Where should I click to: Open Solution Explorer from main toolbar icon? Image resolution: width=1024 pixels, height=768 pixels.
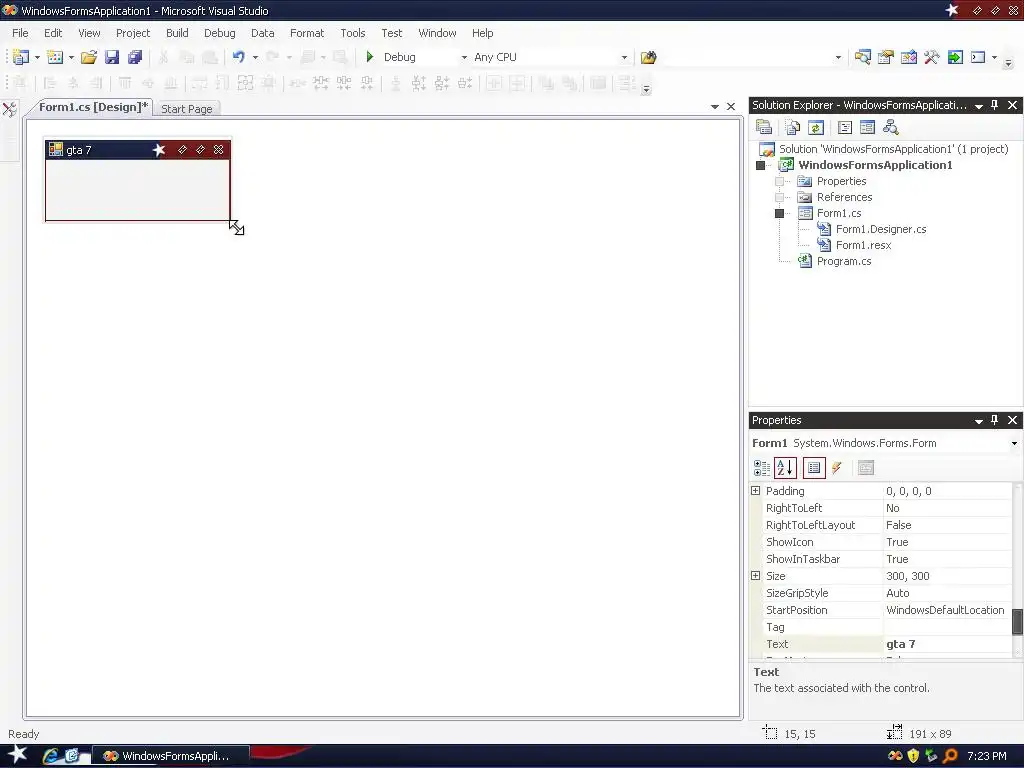point(862,57)
